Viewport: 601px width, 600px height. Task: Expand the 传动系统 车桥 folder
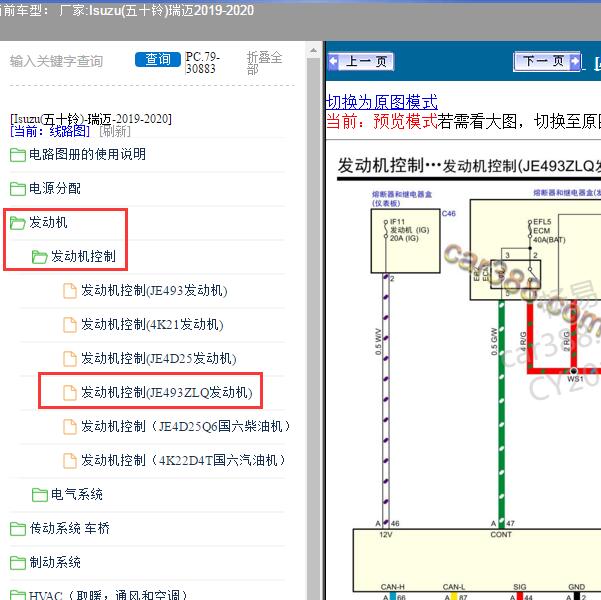pyautogui.click(x=69, y=528)
